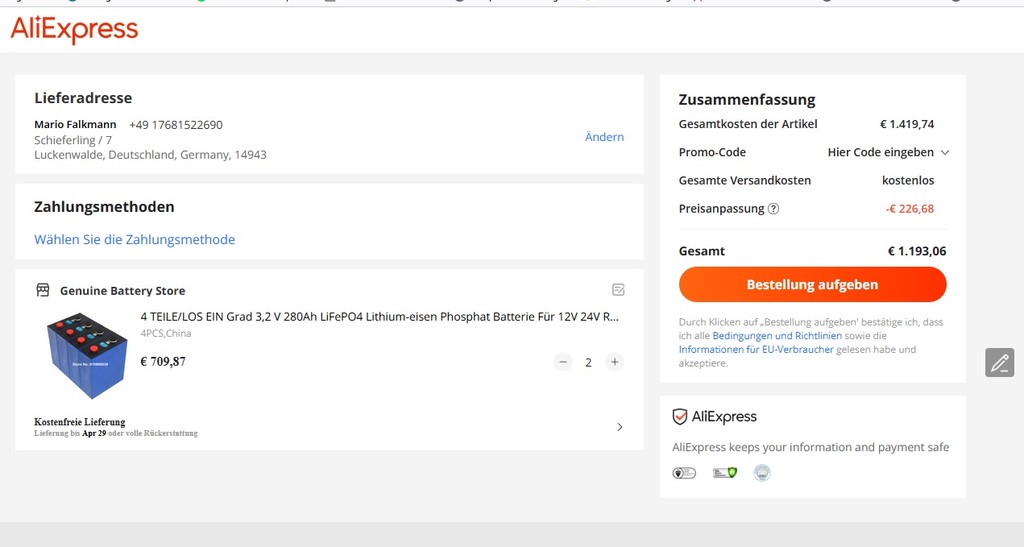Click the green shield security badge

725,473
